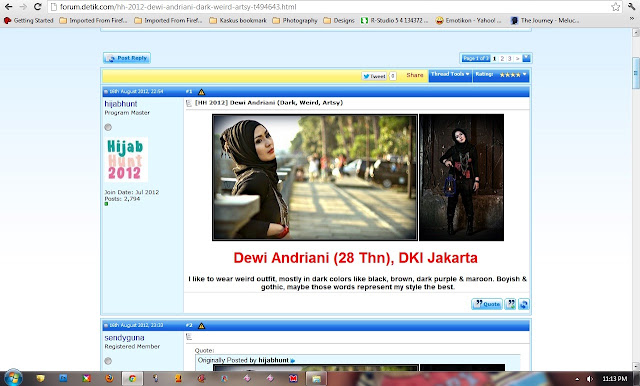The height and width of the screenshot is (386, 640).
Task: Go to thread page 3
Action: tap(509, 58)
